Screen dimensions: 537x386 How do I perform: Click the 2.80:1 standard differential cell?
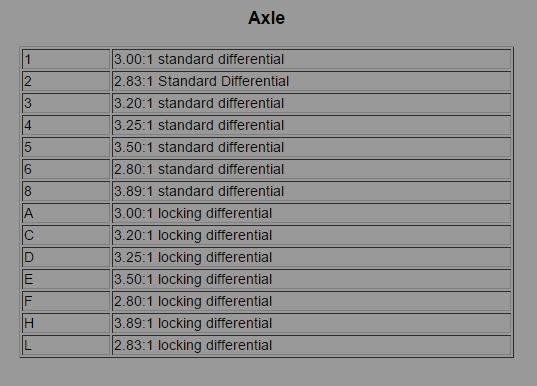pos(311,169)
